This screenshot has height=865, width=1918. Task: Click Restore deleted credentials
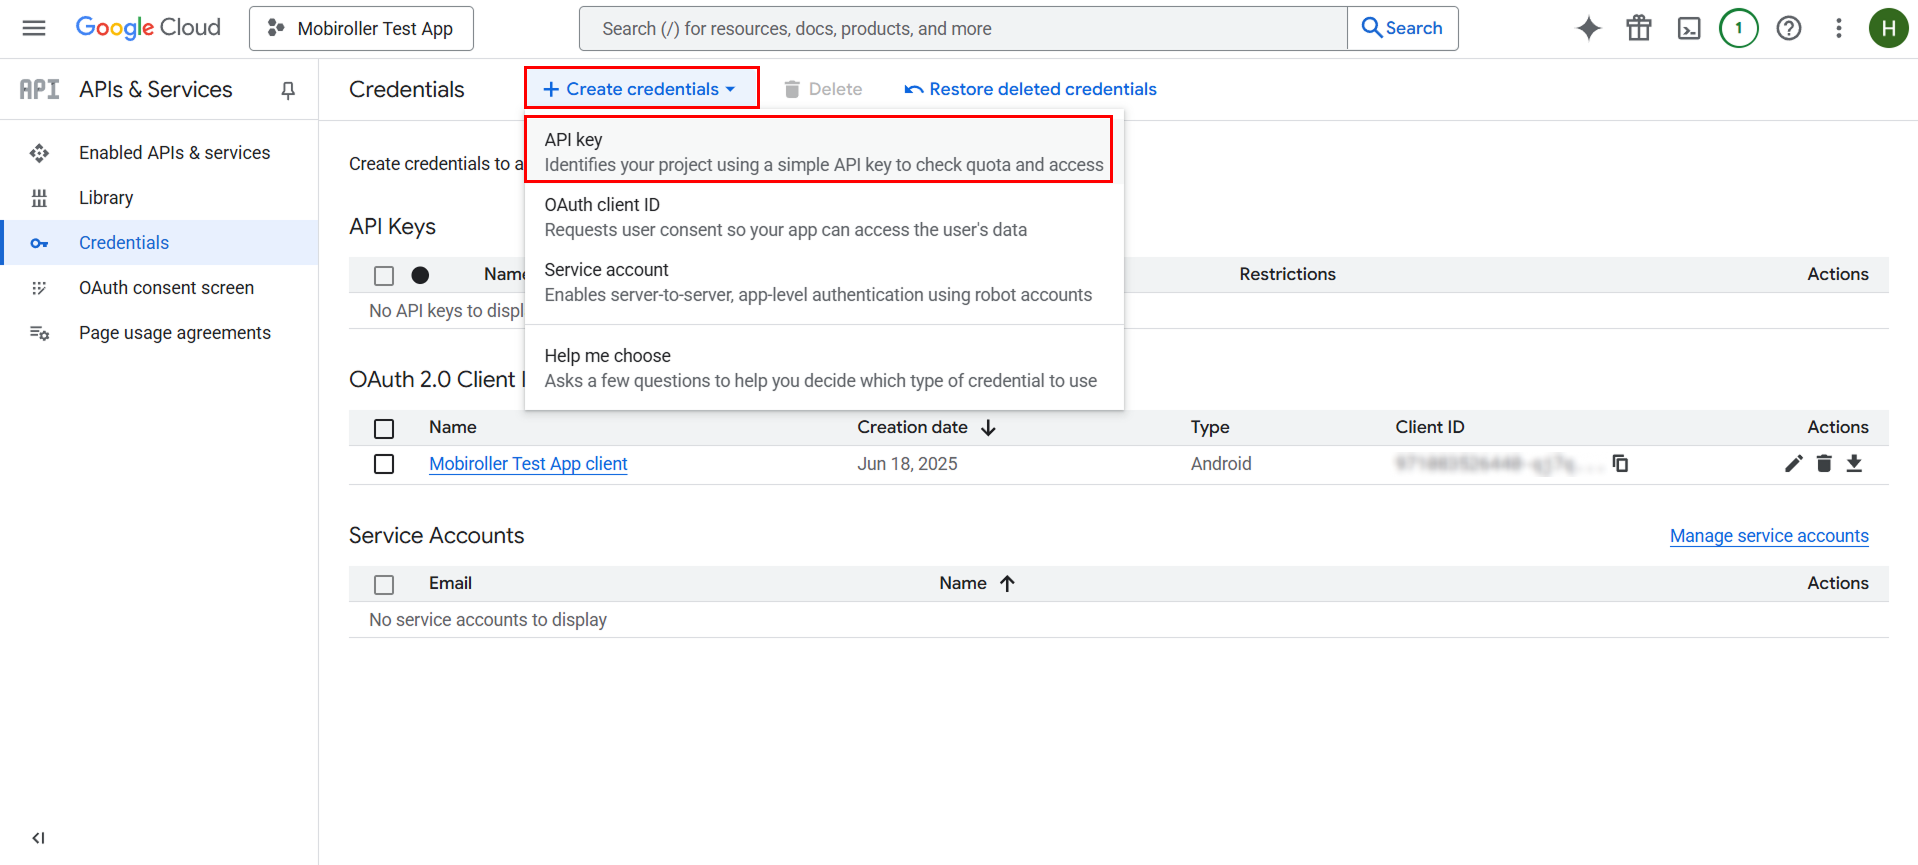tap(1030, 89)
